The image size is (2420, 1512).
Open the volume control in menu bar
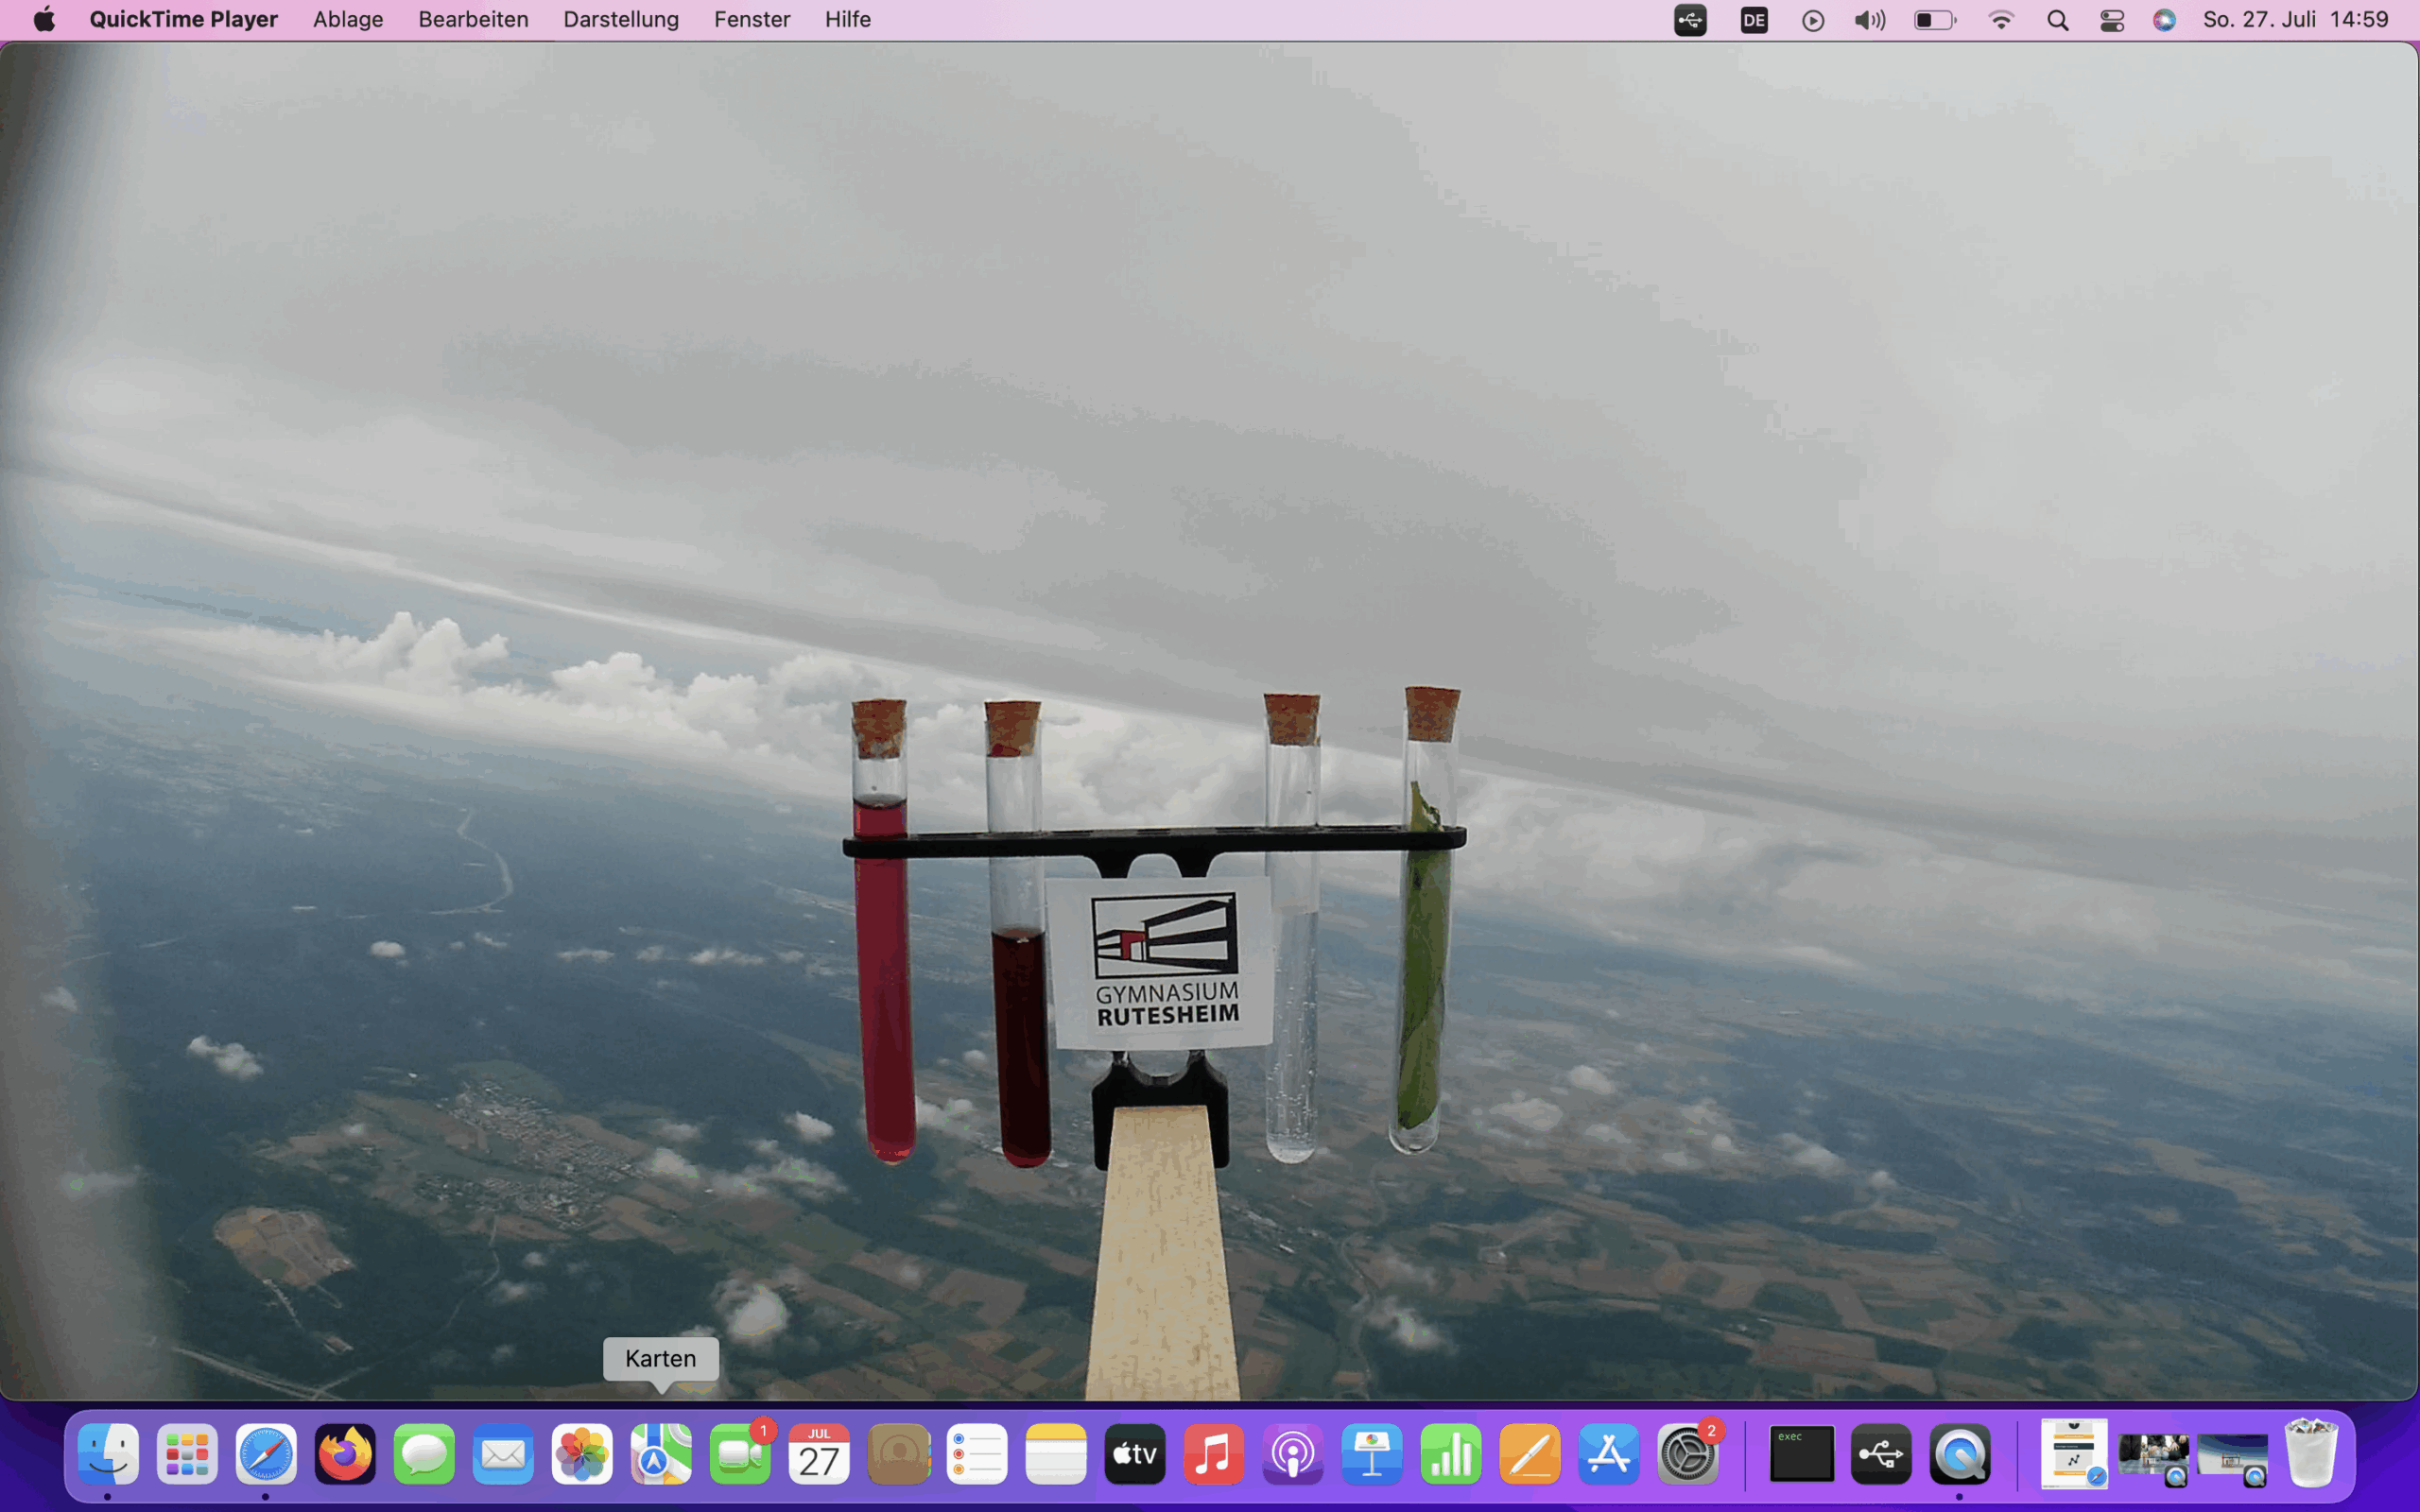(1869, 20)
